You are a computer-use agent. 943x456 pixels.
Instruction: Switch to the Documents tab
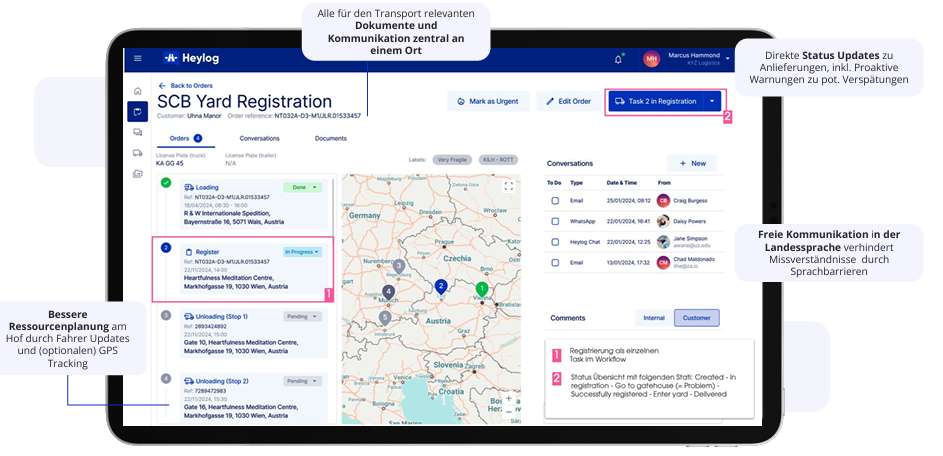point(330,138)
